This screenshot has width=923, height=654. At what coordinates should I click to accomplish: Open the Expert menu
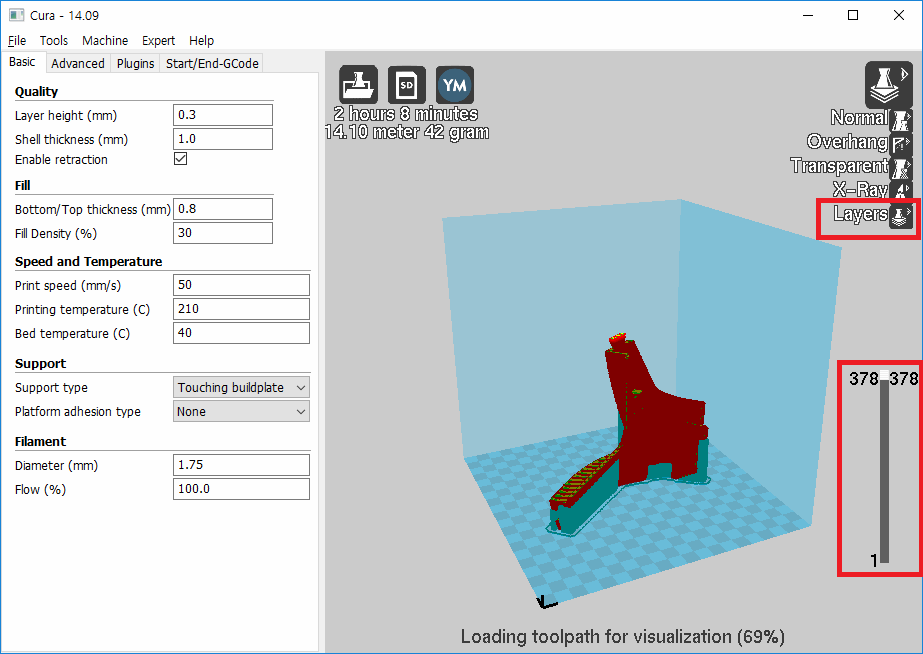(x=158, y=41)
